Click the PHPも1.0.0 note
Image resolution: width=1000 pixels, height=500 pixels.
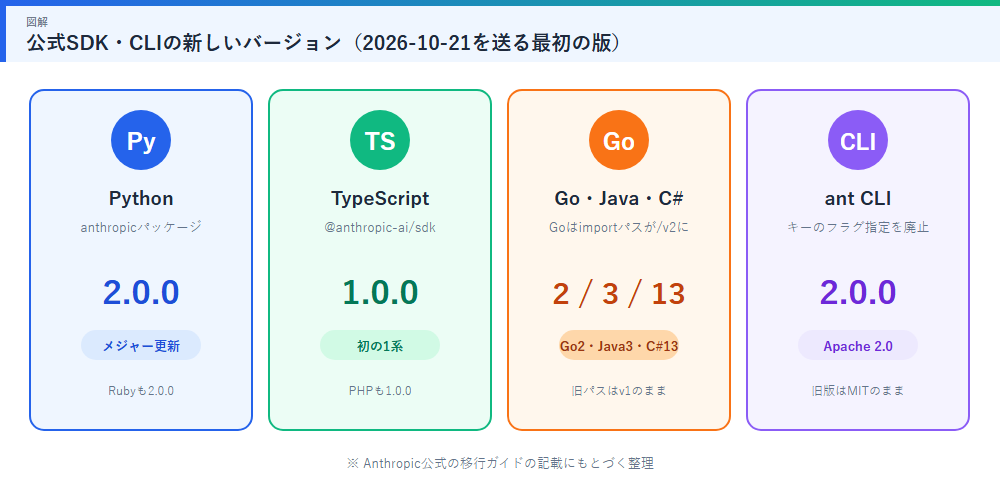point(380,391)
